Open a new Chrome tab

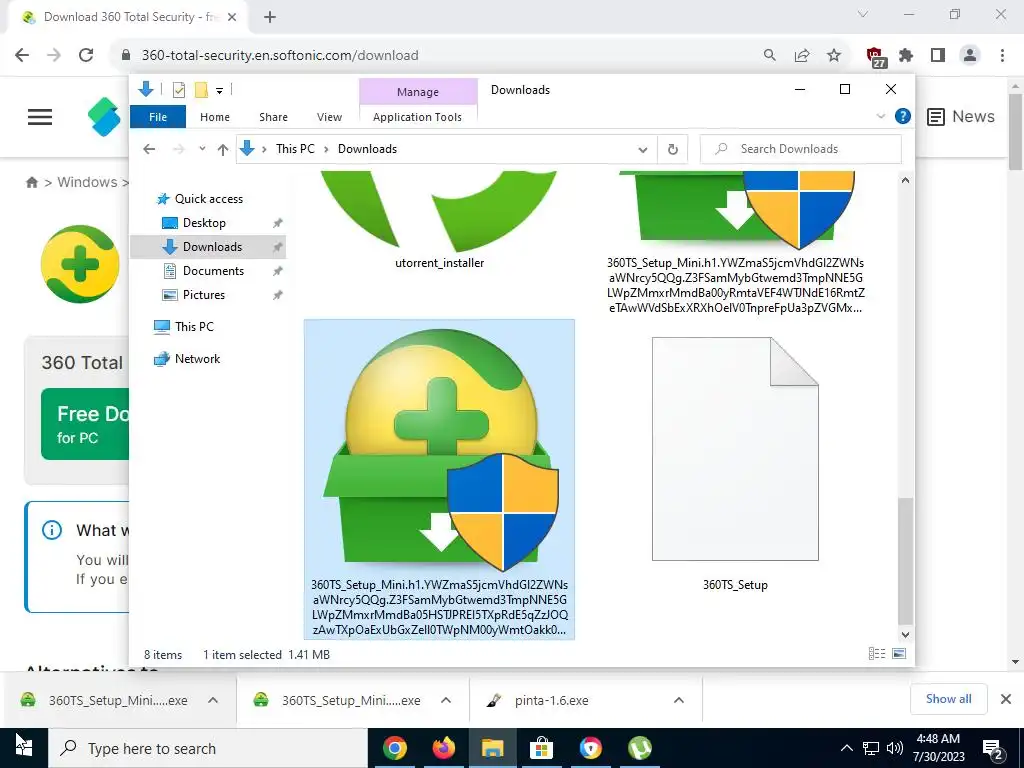click(270, 17)
